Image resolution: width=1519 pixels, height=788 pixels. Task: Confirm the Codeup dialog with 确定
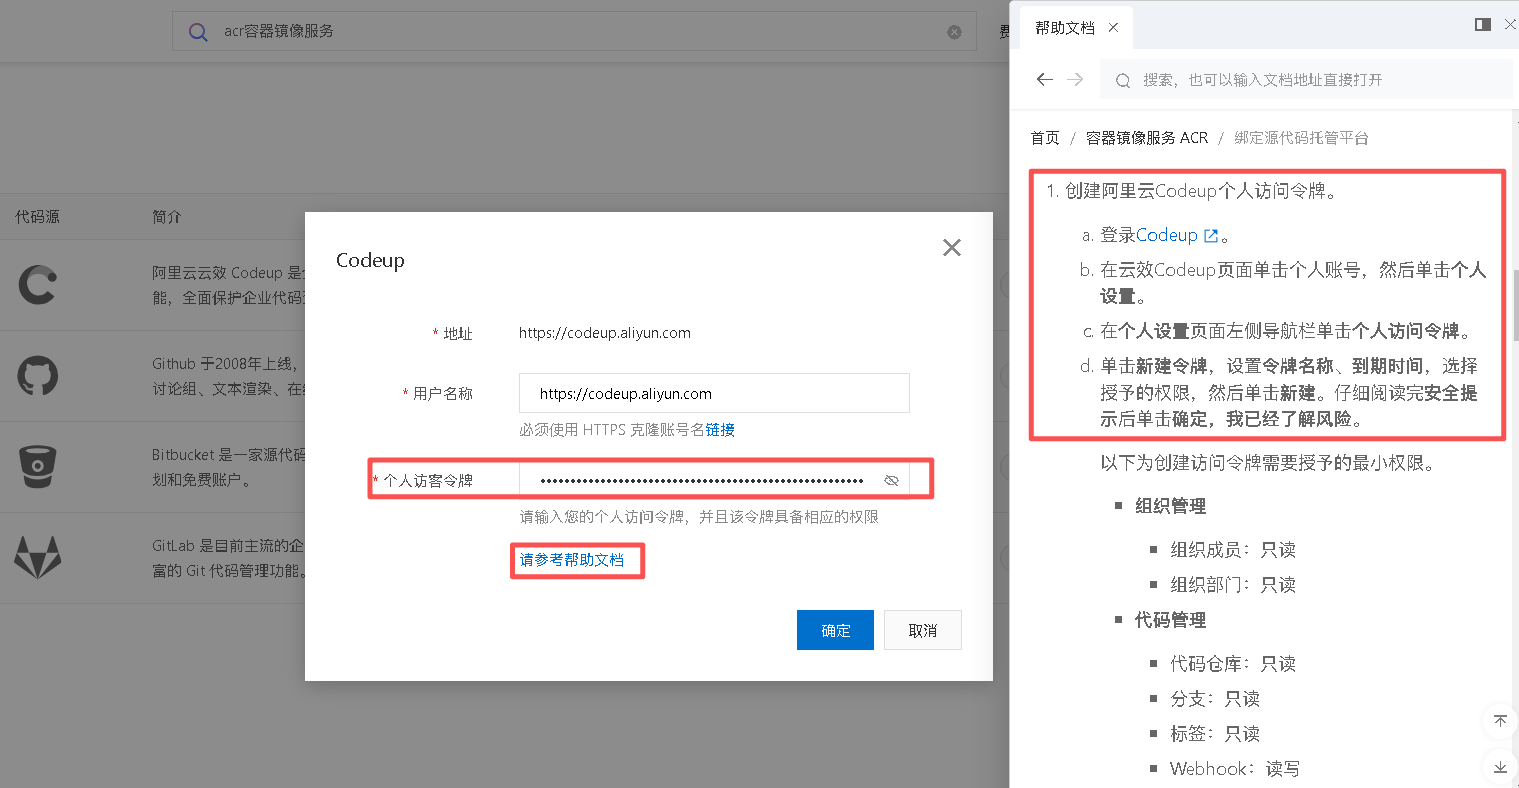[835, 629]
